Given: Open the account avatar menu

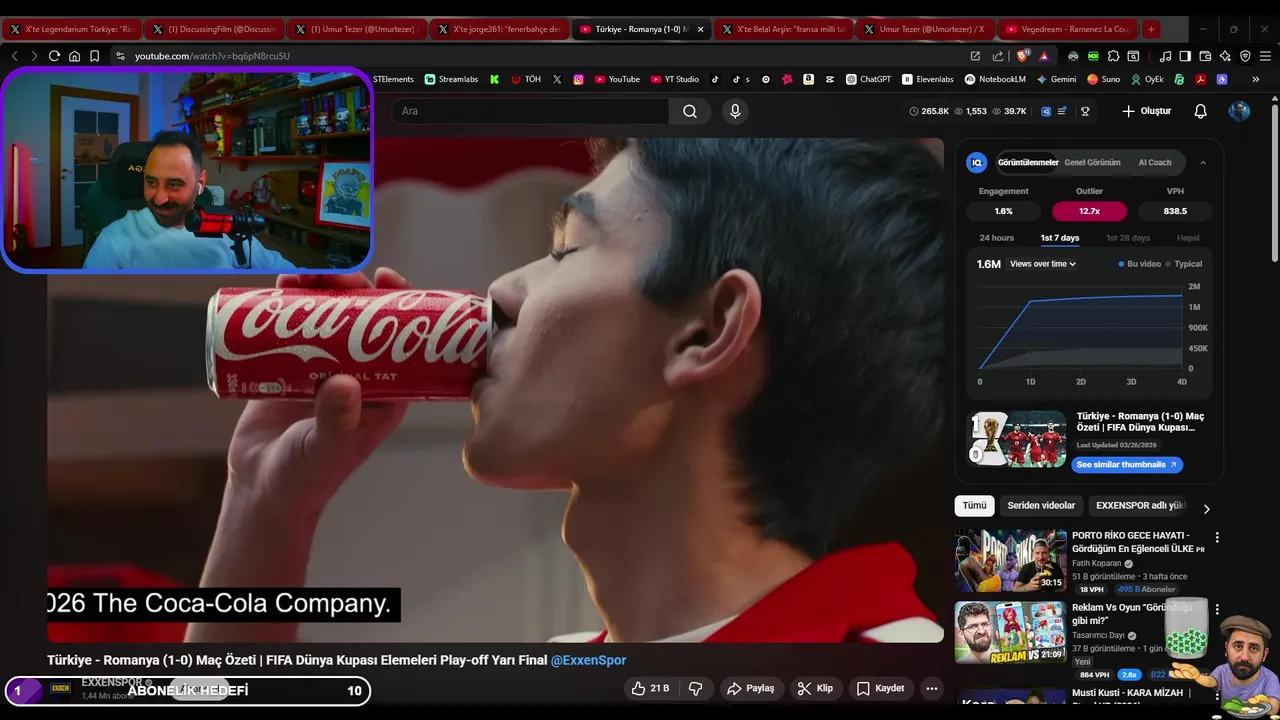Looking at the screenshot, I should pos(1239,111).
